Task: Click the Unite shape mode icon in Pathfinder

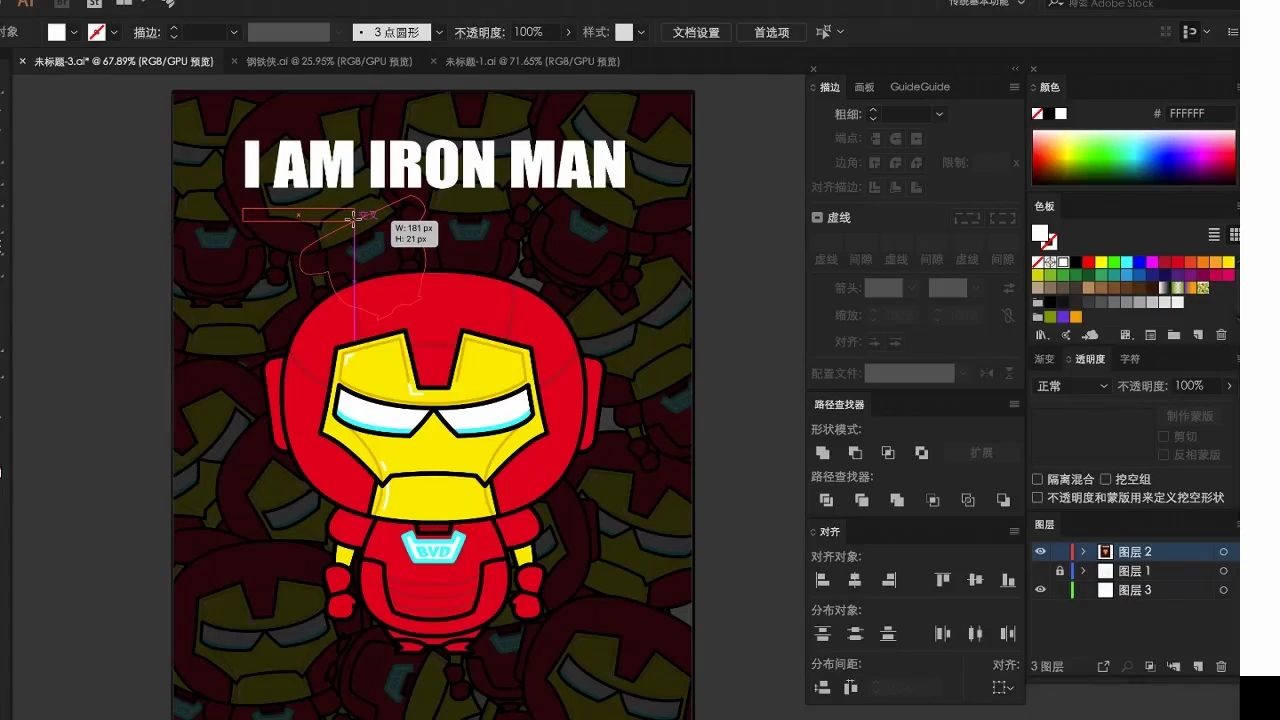Action: click(822, 453)
